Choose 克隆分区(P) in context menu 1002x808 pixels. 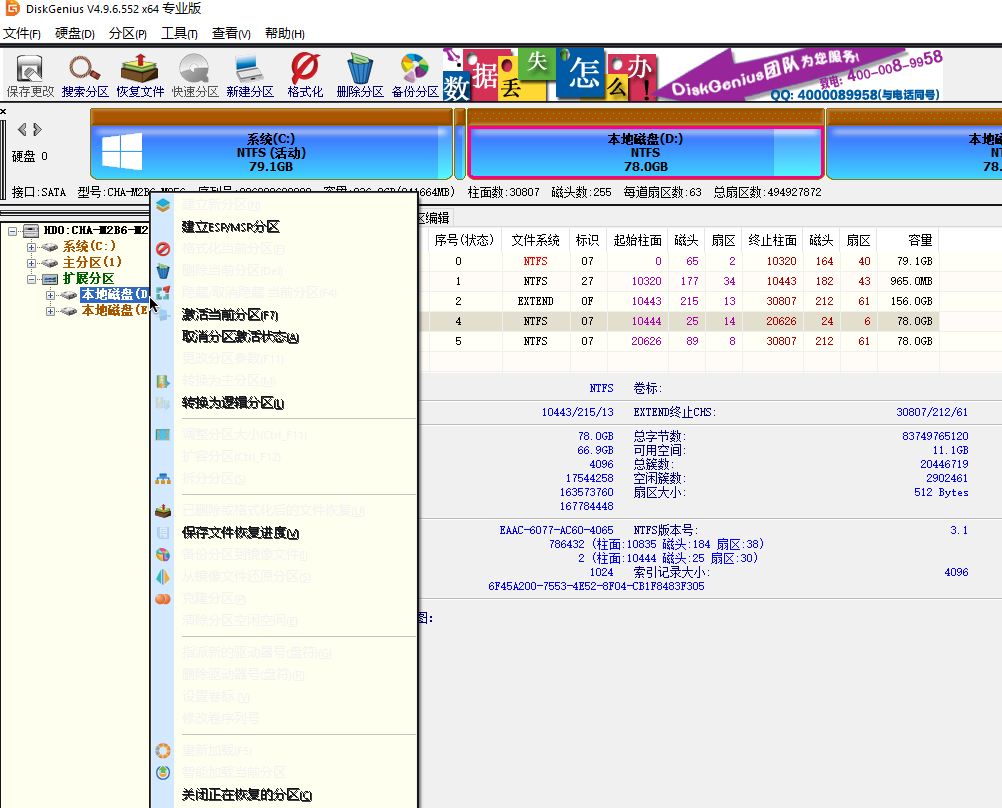(213, 599)
